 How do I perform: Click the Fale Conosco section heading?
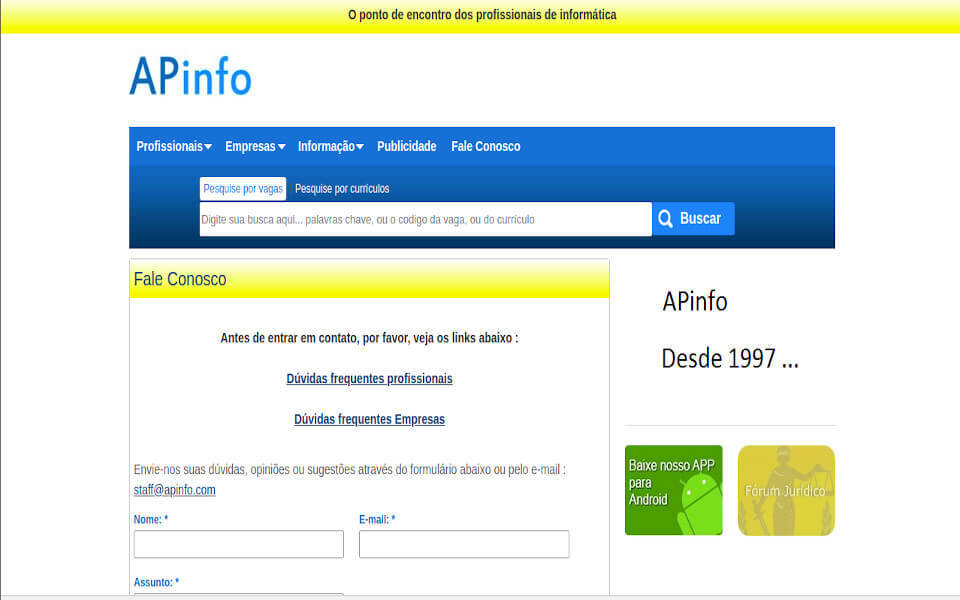[180, 279]
